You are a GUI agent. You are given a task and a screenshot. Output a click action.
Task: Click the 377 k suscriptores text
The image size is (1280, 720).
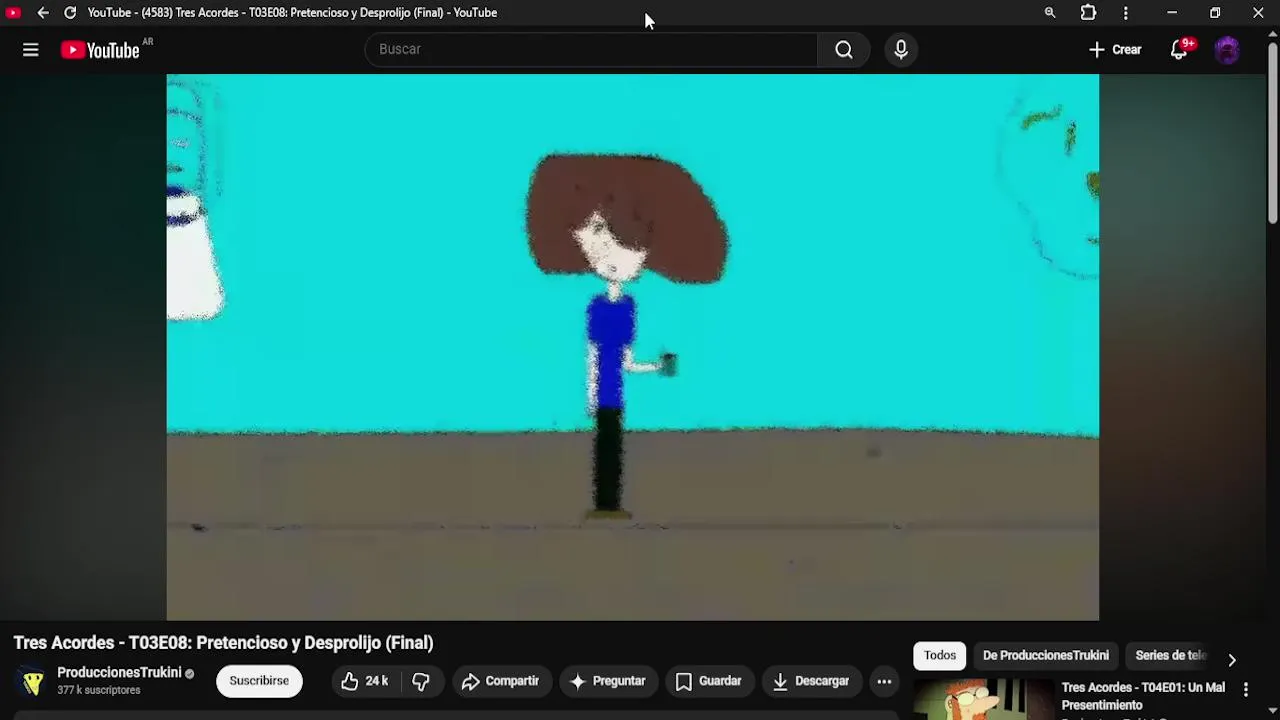tap(98, 690)
